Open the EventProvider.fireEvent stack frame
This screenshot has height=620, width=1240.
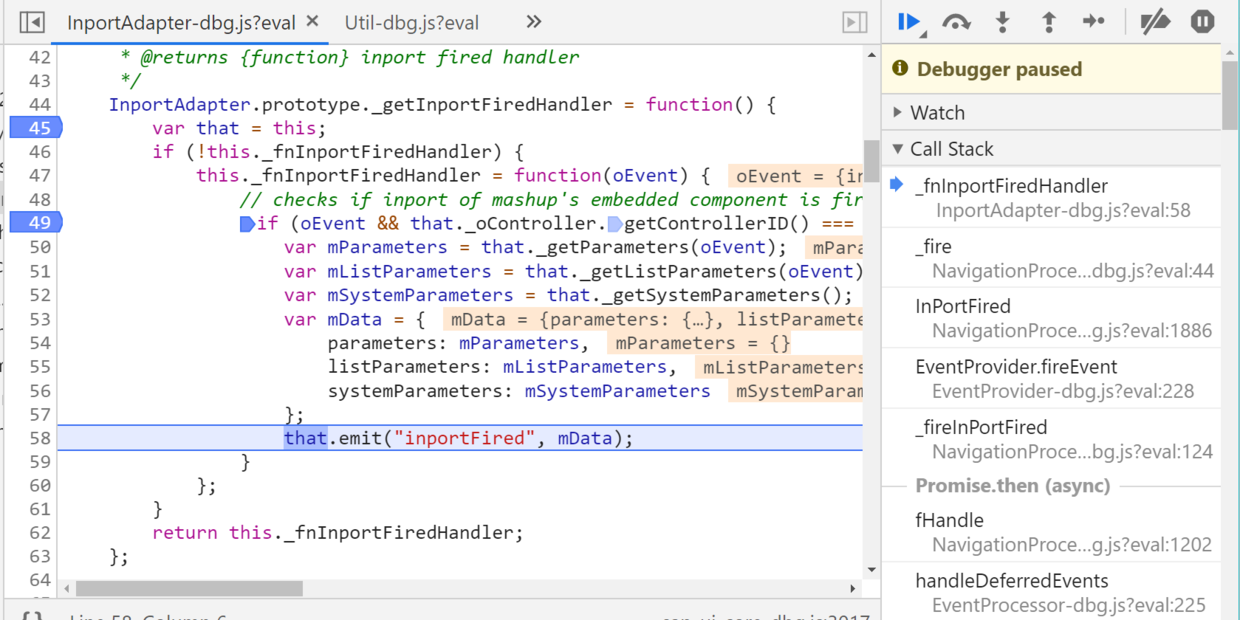pos(1051,378)
